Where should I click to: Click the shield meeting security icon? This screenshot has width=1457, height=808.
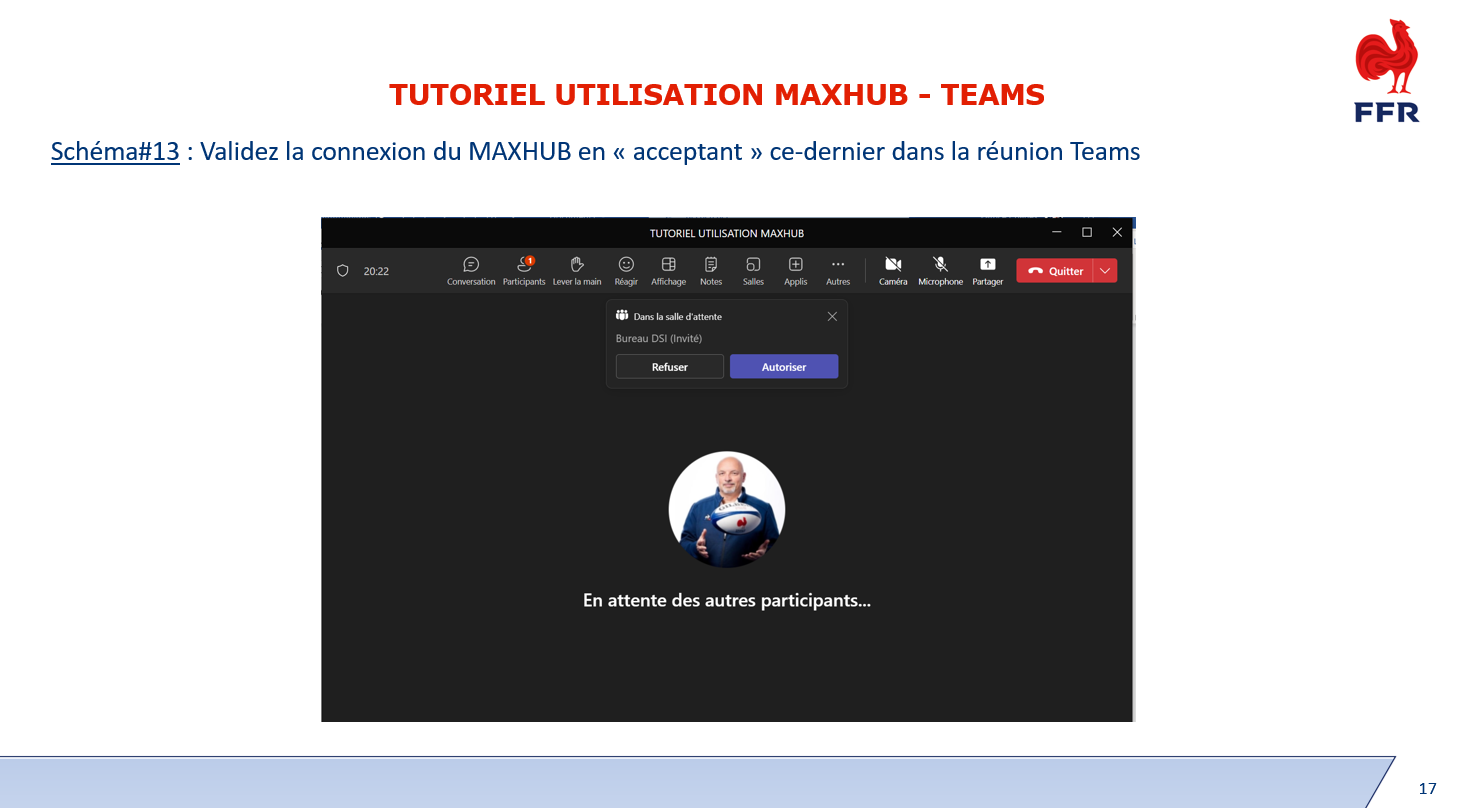pyautogui.click(x=342, y=271)
